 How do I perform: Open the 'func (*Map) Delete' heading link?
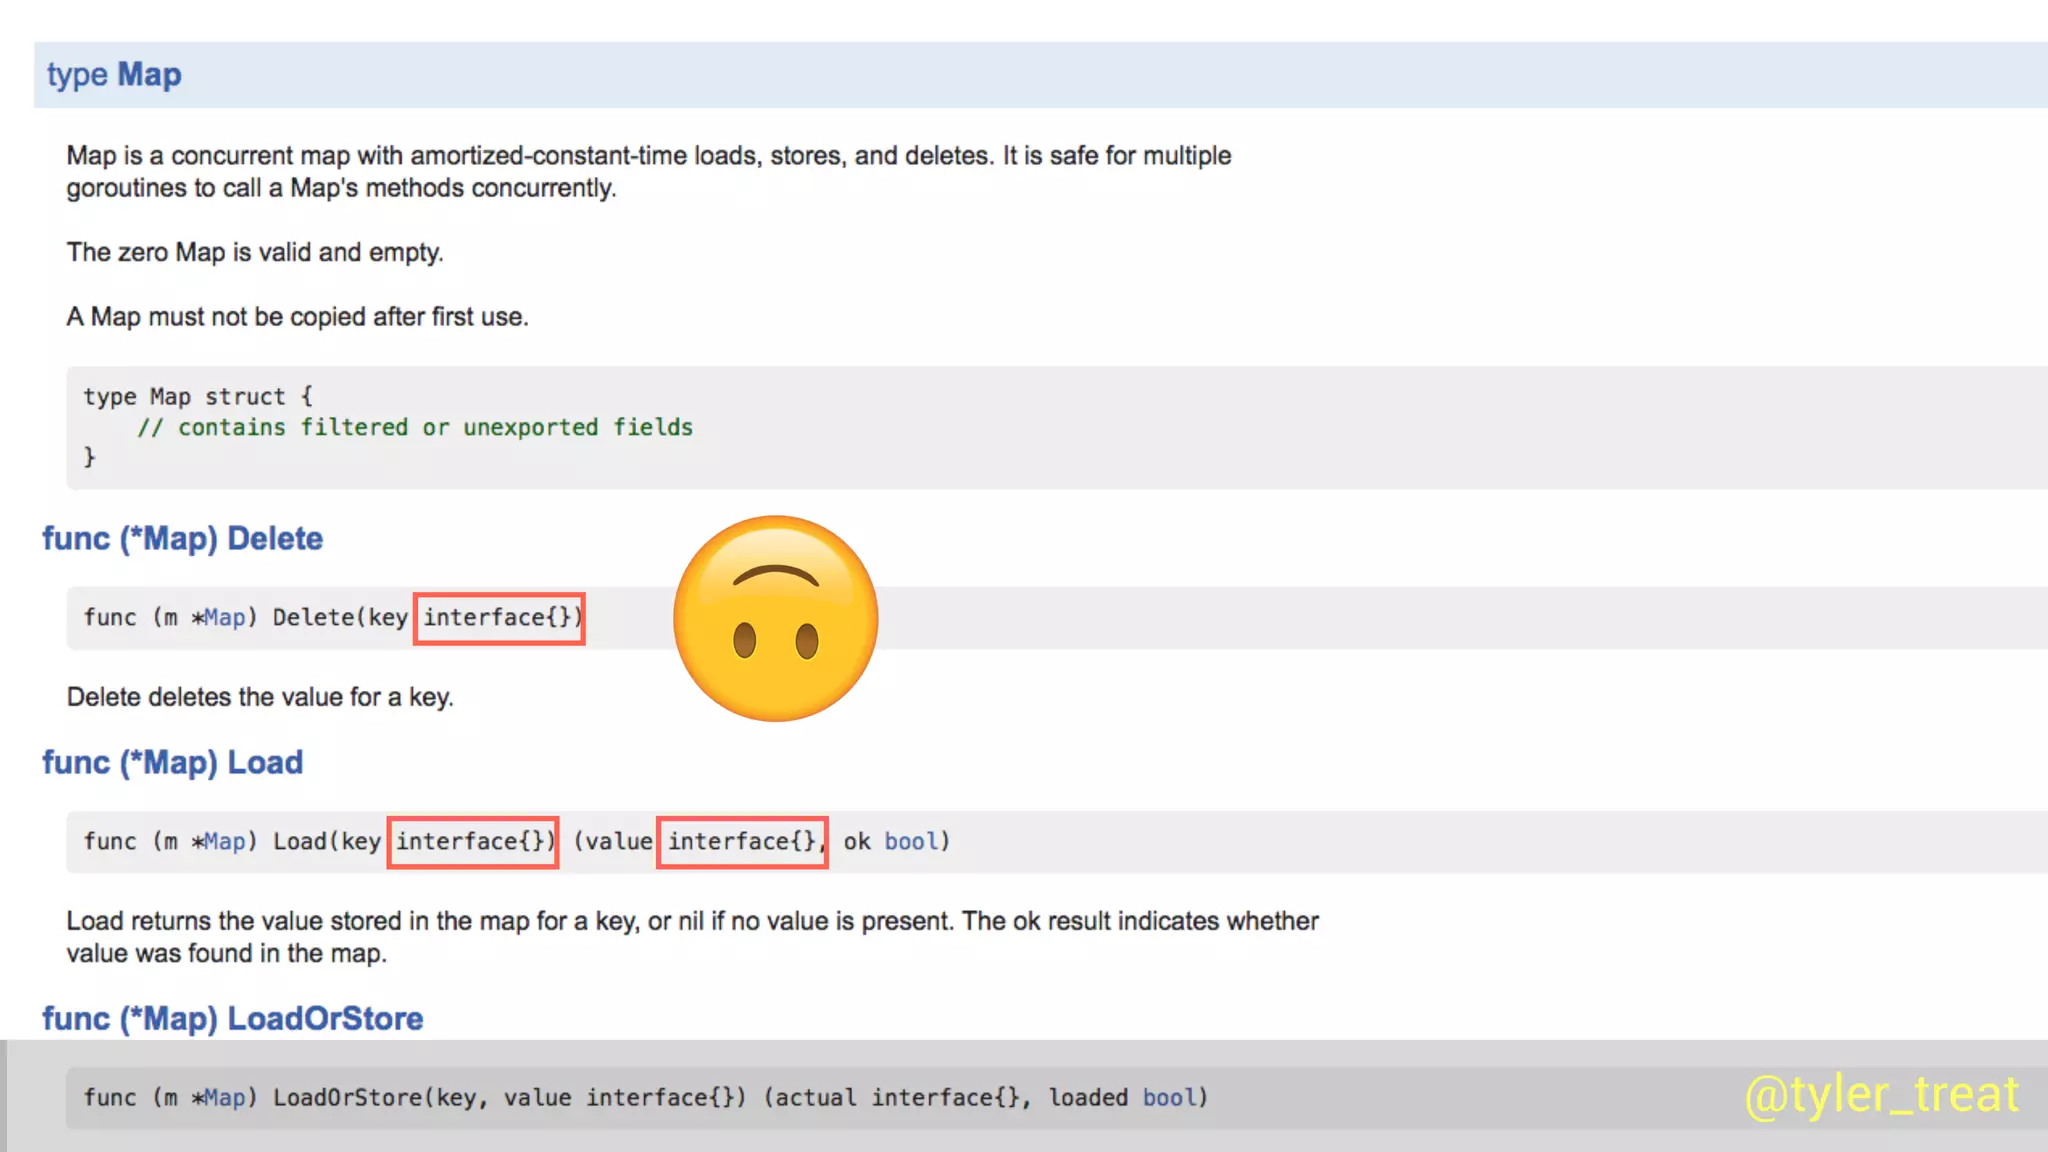(182, 539)
